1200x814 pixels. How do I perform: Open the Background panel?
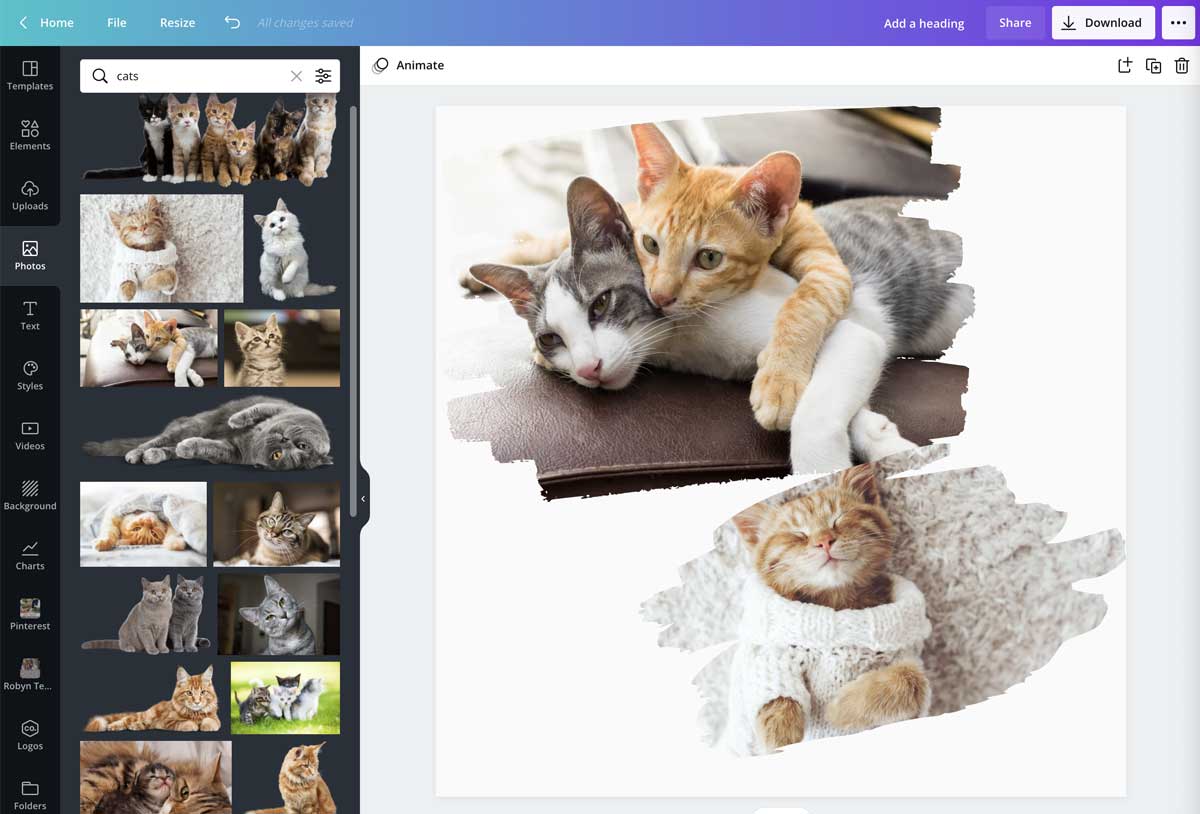pos(30,496)
